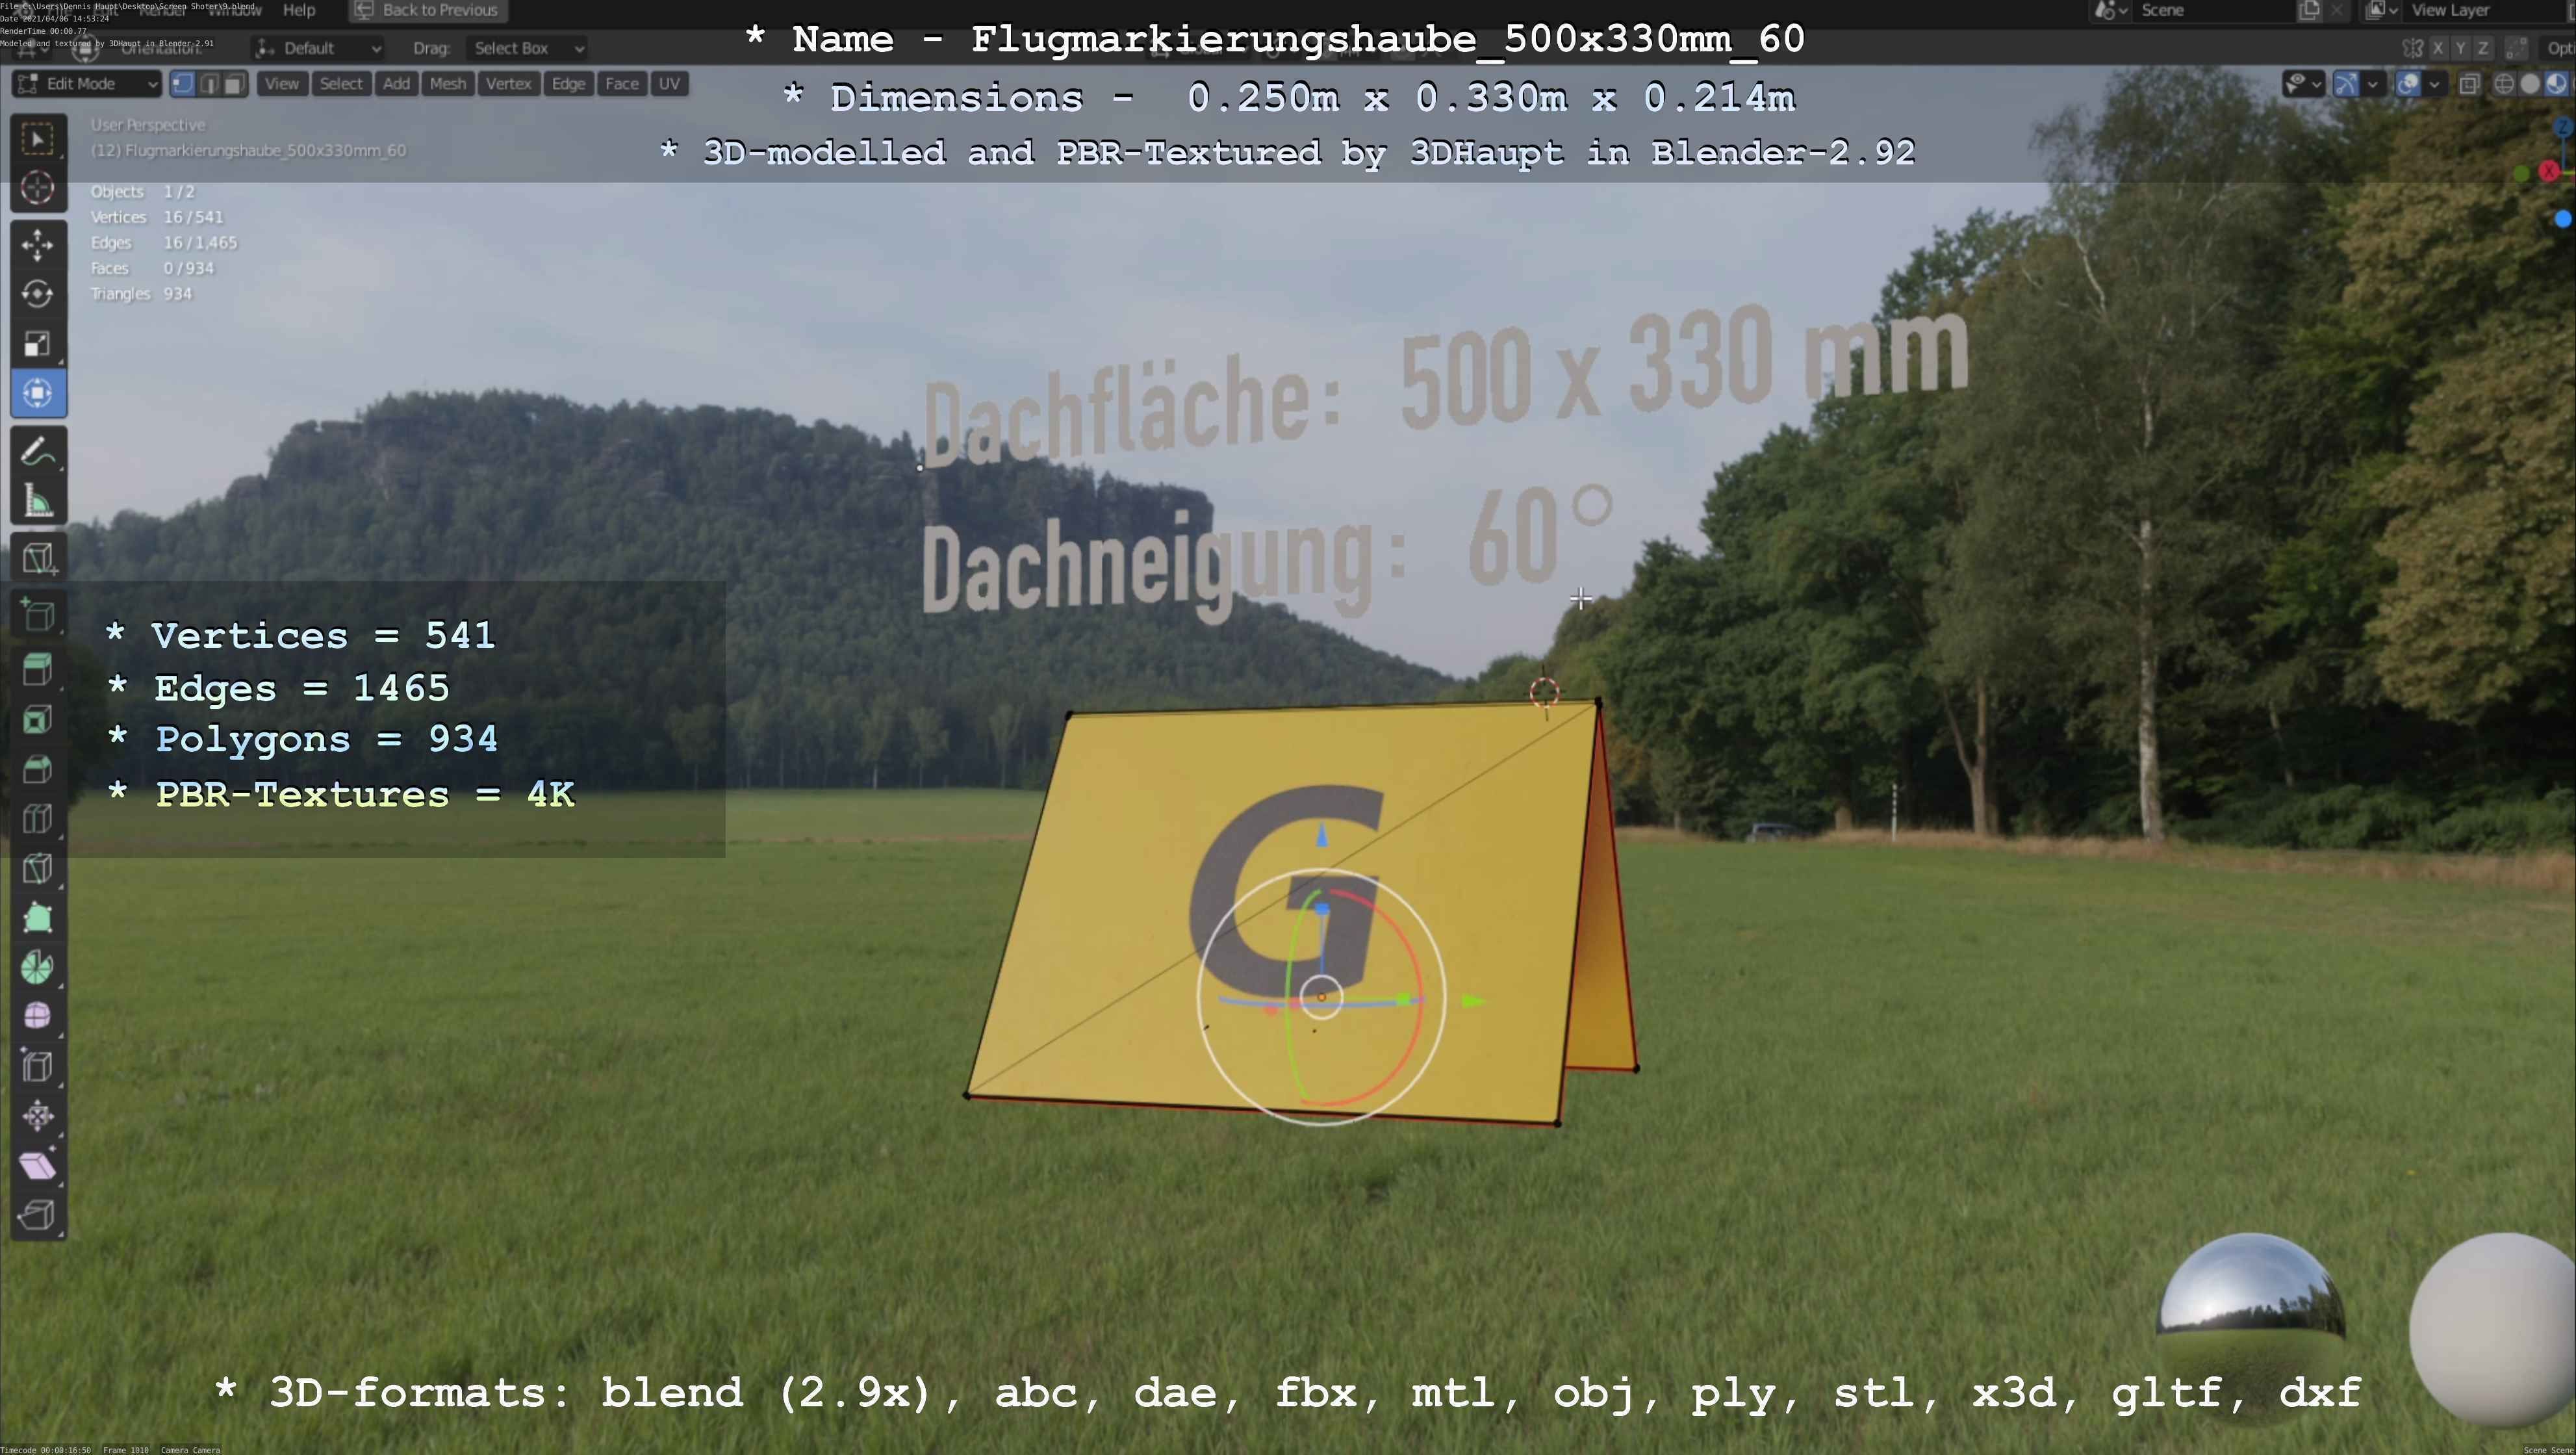The image size is (2576, 1455).
Task: Switch to material preview shading
Action: pos(2556,84)
